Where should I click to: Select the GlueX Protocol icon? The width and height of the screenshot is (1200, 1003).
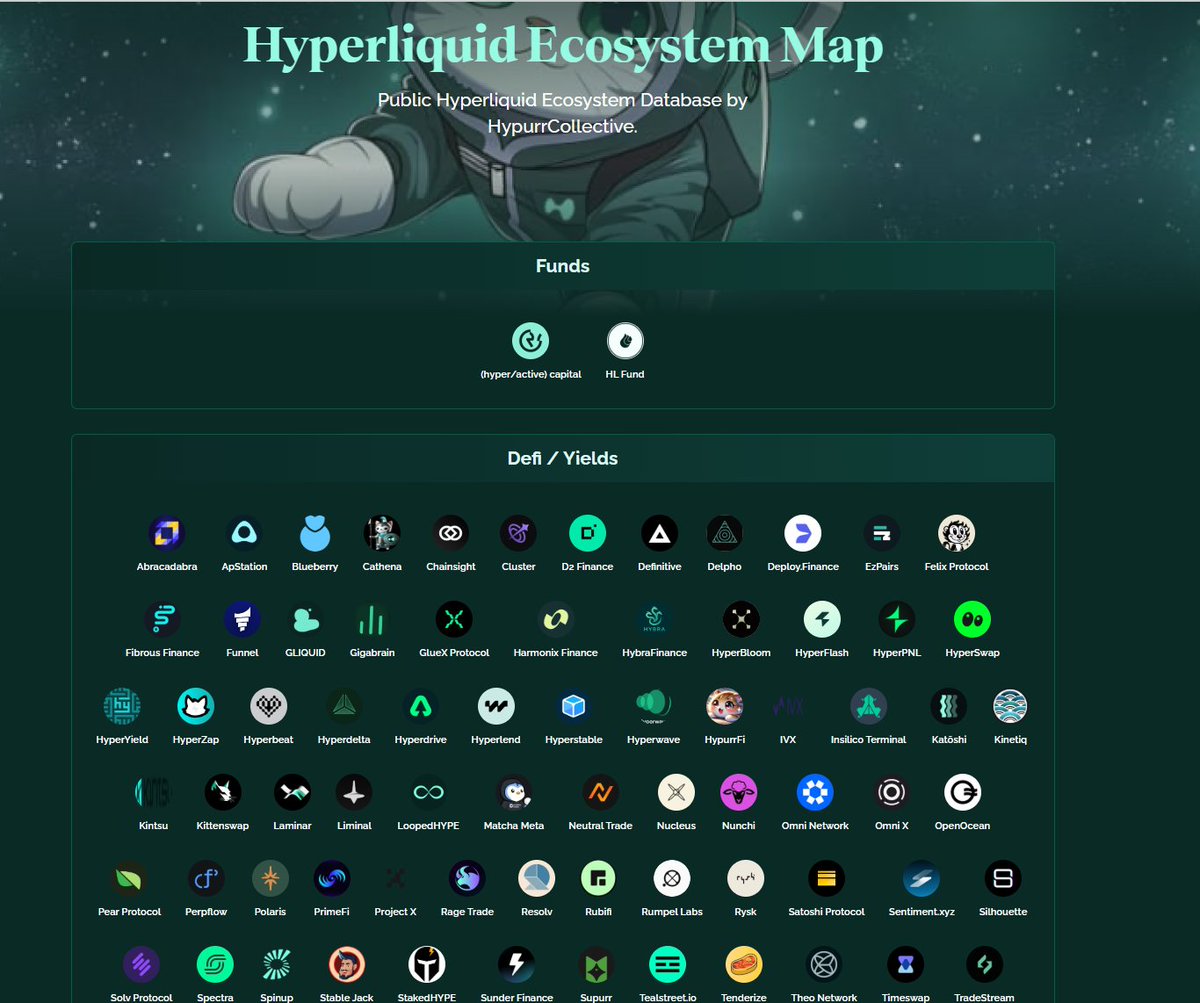point(454,620)
